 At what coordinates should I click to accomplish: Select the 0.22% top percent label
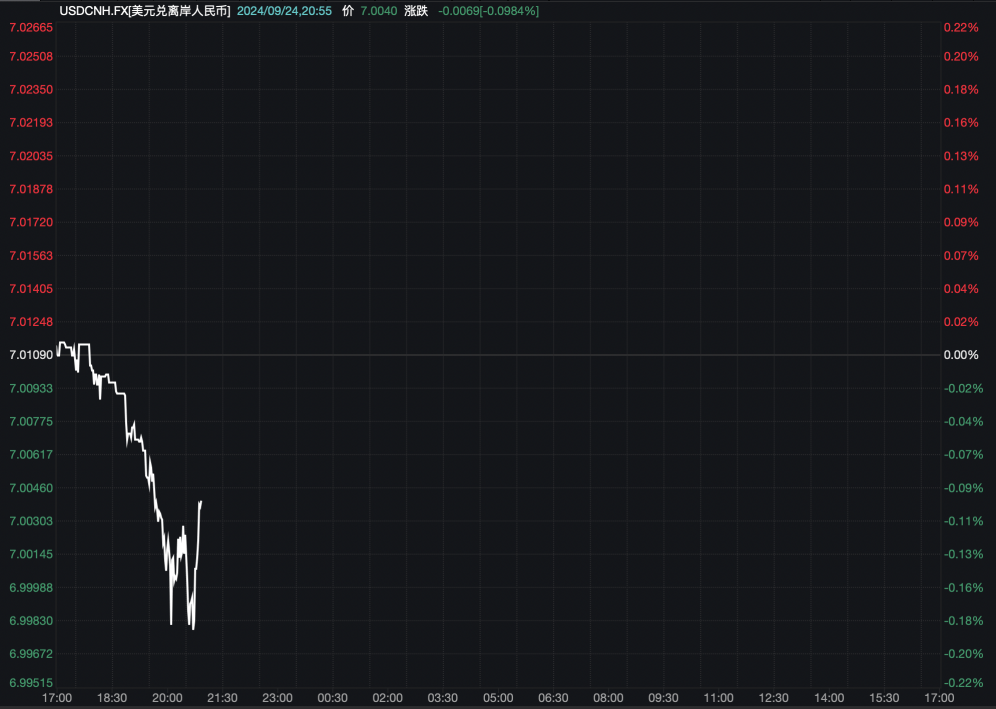pos(961,27)
